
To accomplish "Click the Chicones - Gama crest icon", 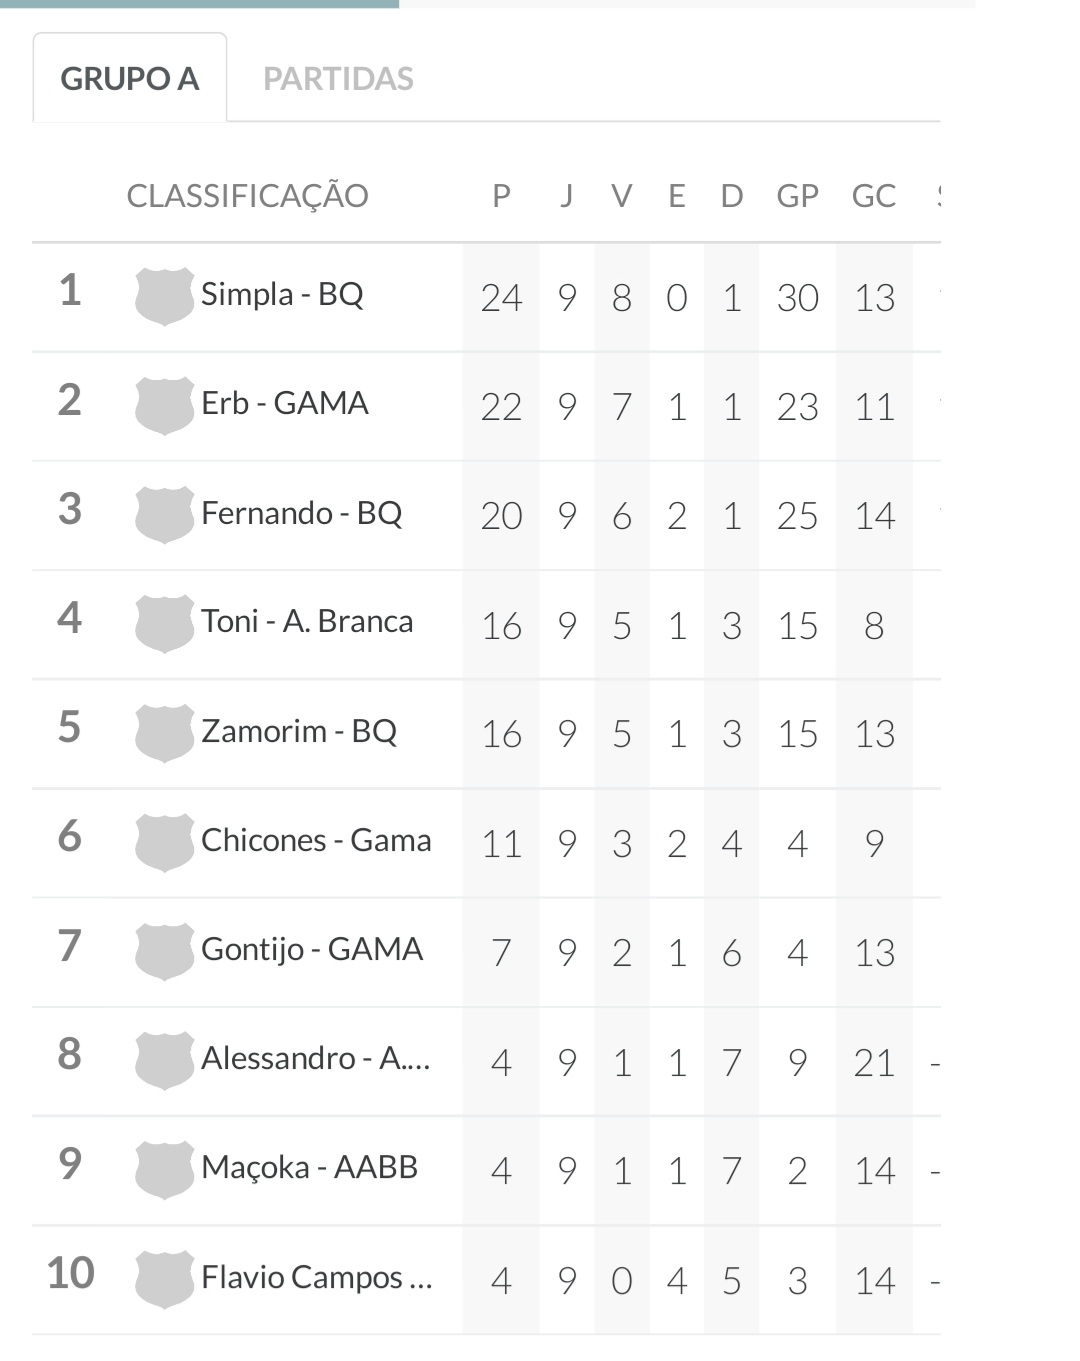I will pyautogui.click(x=164, y=841).
